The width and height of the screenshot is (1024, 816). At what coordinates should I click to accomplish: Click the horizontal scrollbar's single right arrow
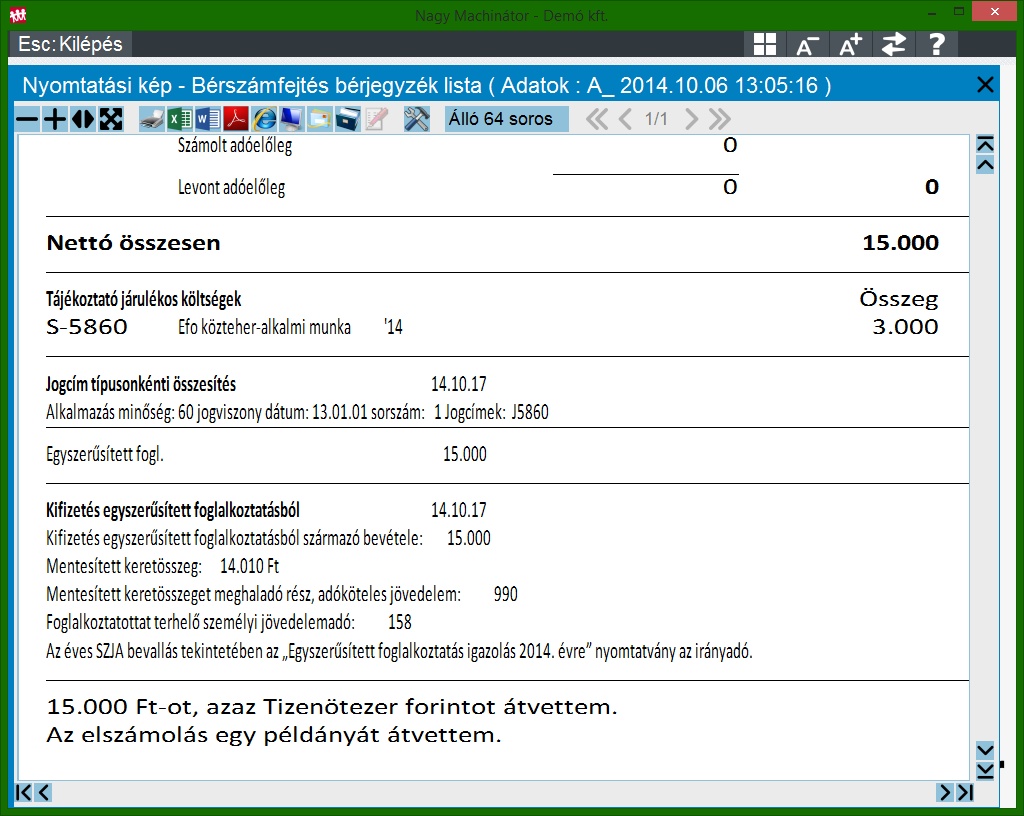pos(944,792)
